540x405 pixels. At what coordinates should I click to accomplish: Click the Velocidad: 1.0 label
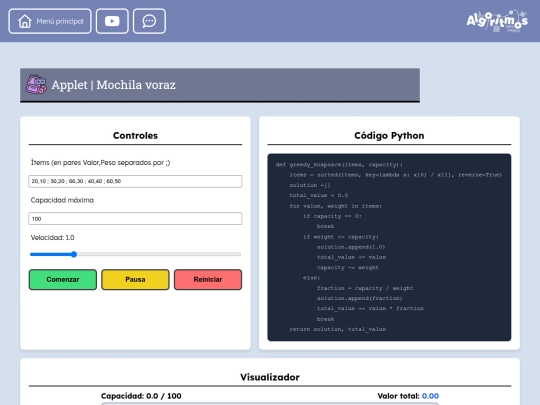[x=52, y=238]
